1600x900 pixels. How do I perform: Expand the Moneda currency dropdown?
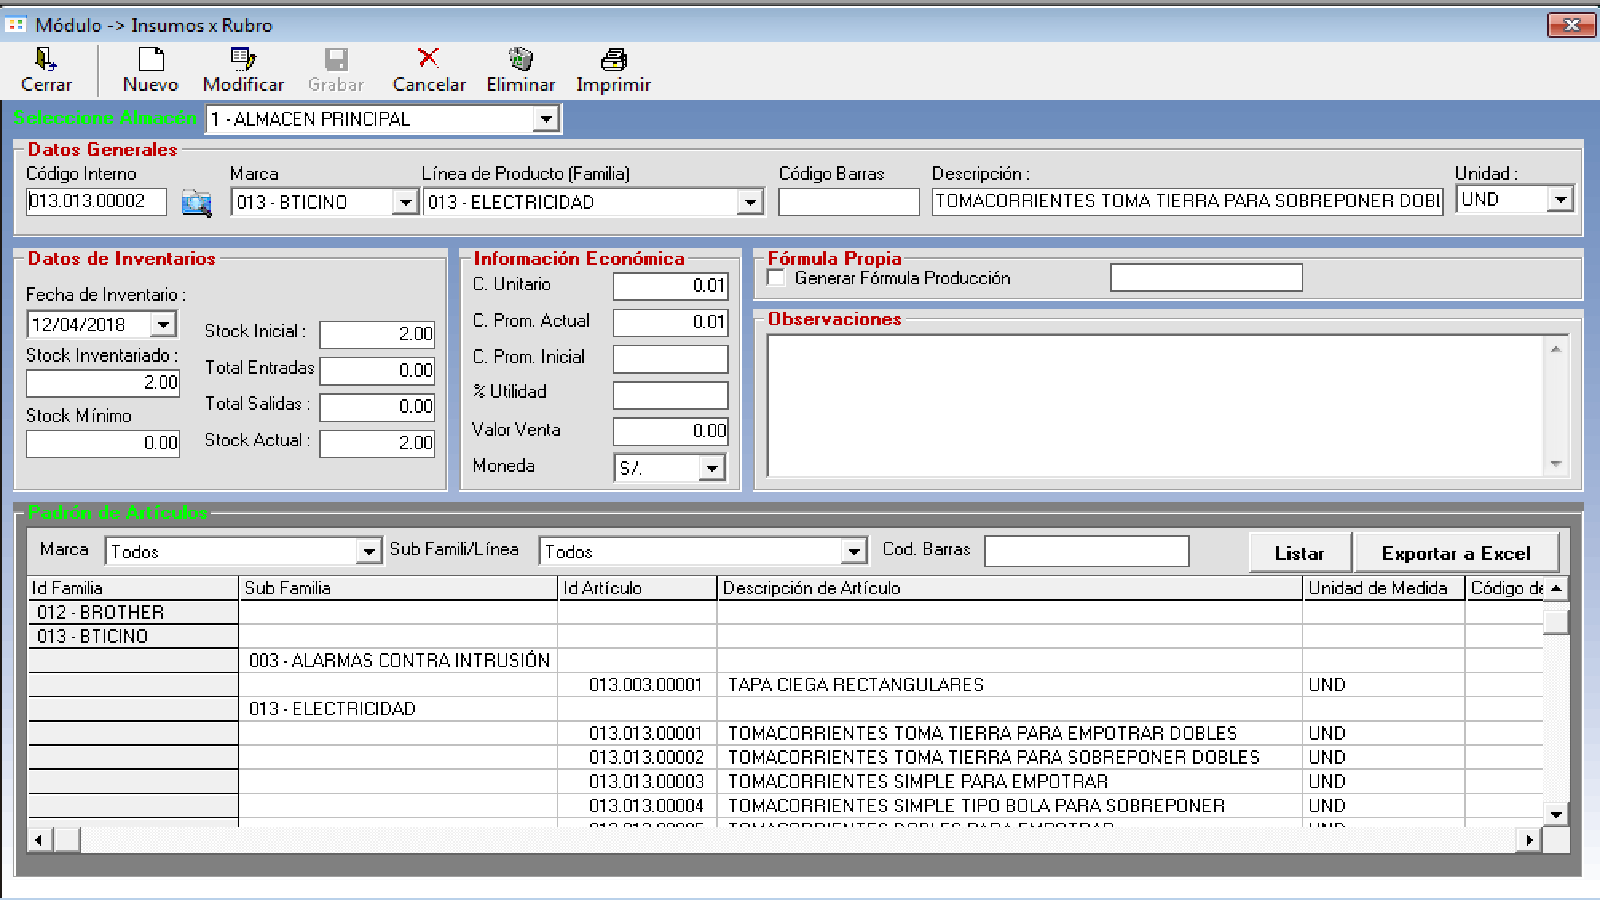tap(711, 468)
